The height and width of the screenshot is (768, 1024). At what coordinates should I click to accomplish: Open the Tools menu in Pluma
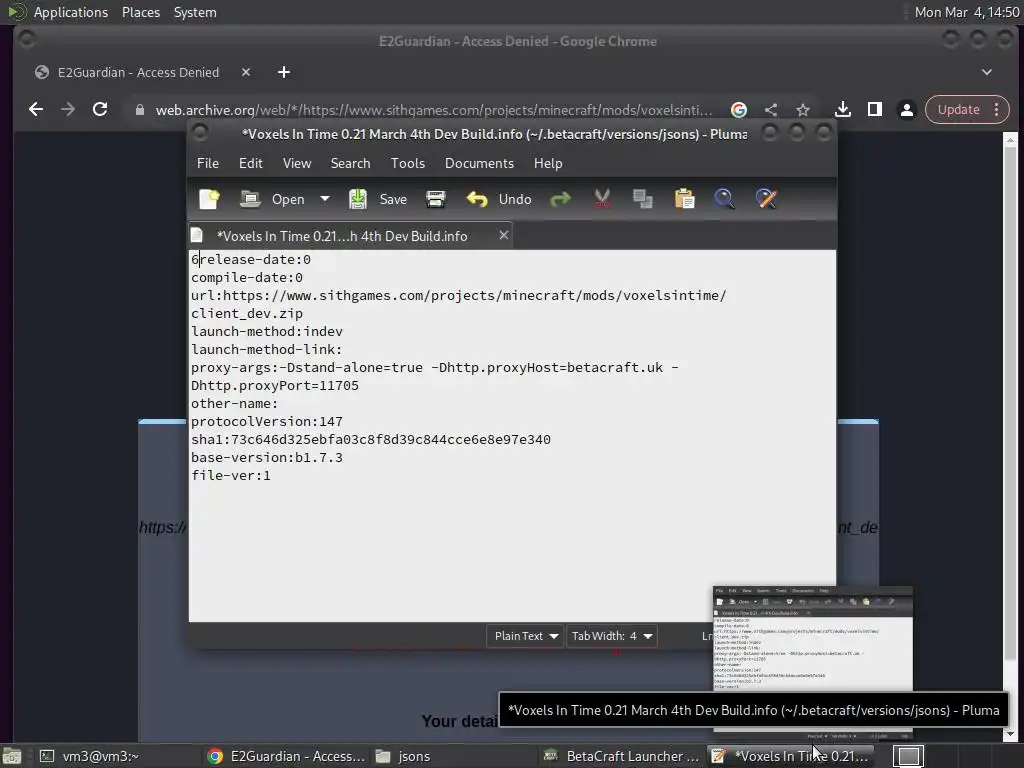pos(408,163)
